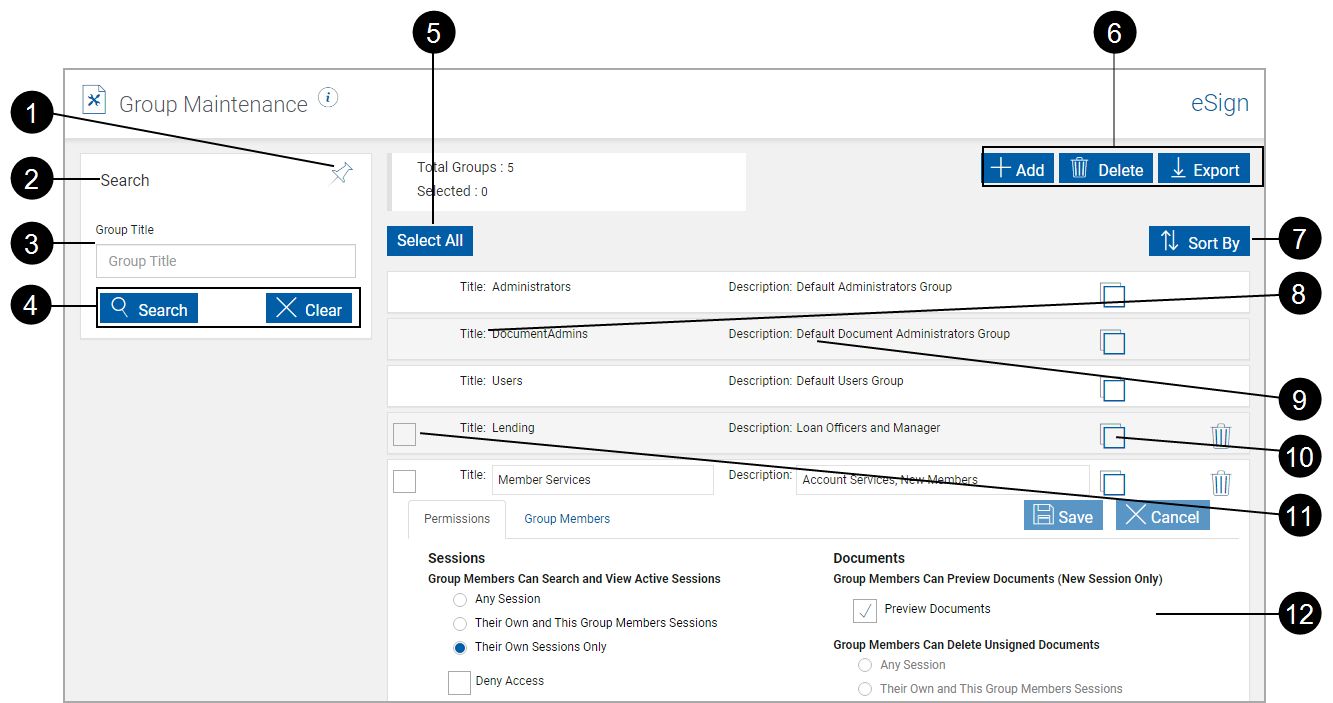The image size is (1333, 703).
Task: Open the DocumentAdmins group row
Action: pyautogui.click(x=818, y=339)
